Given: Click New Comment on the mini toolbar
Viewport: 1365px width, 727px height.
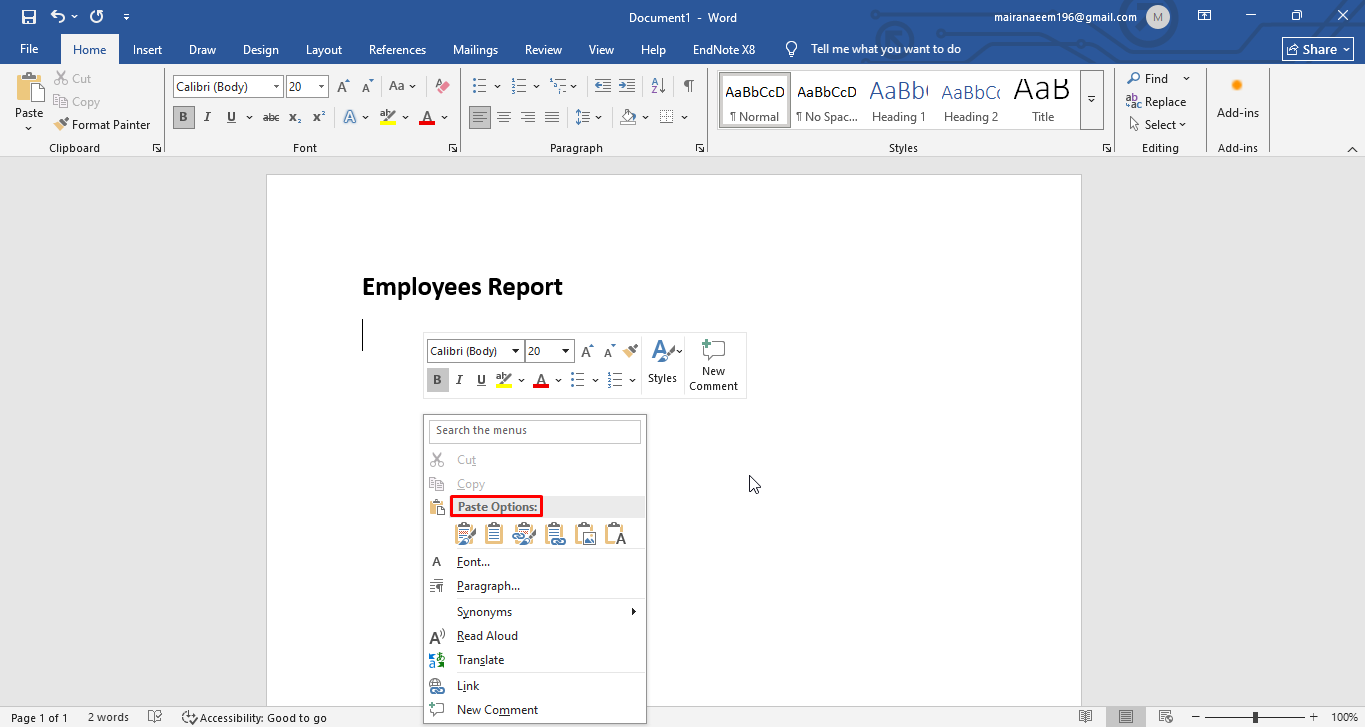Looking at the screenshot, I should pos(713,365).
